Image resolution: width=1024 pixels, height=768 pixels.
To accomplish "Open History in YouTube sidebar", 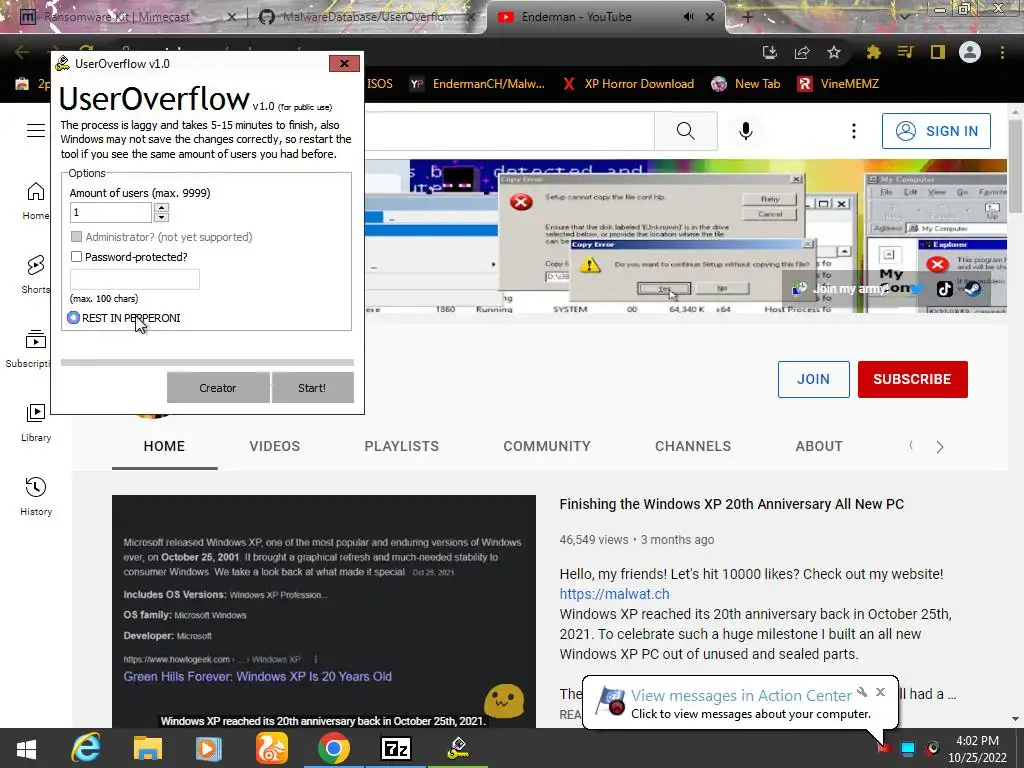I will (x=35, y=497).
